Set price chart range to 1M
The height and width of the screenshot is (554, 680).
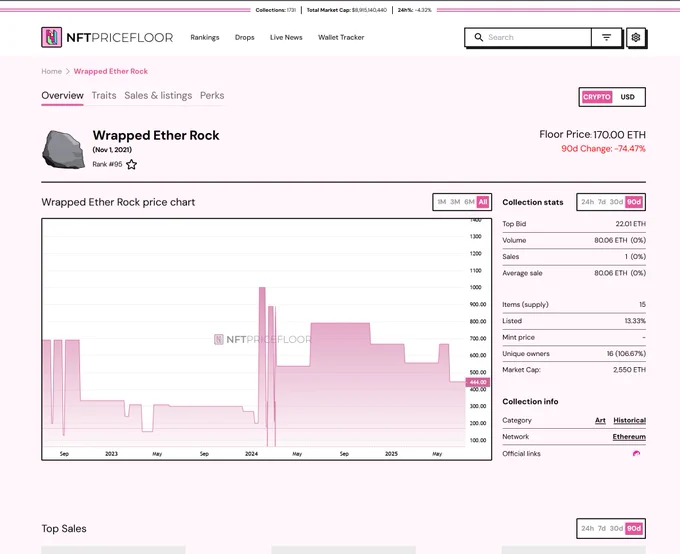(x=441, y=202)
